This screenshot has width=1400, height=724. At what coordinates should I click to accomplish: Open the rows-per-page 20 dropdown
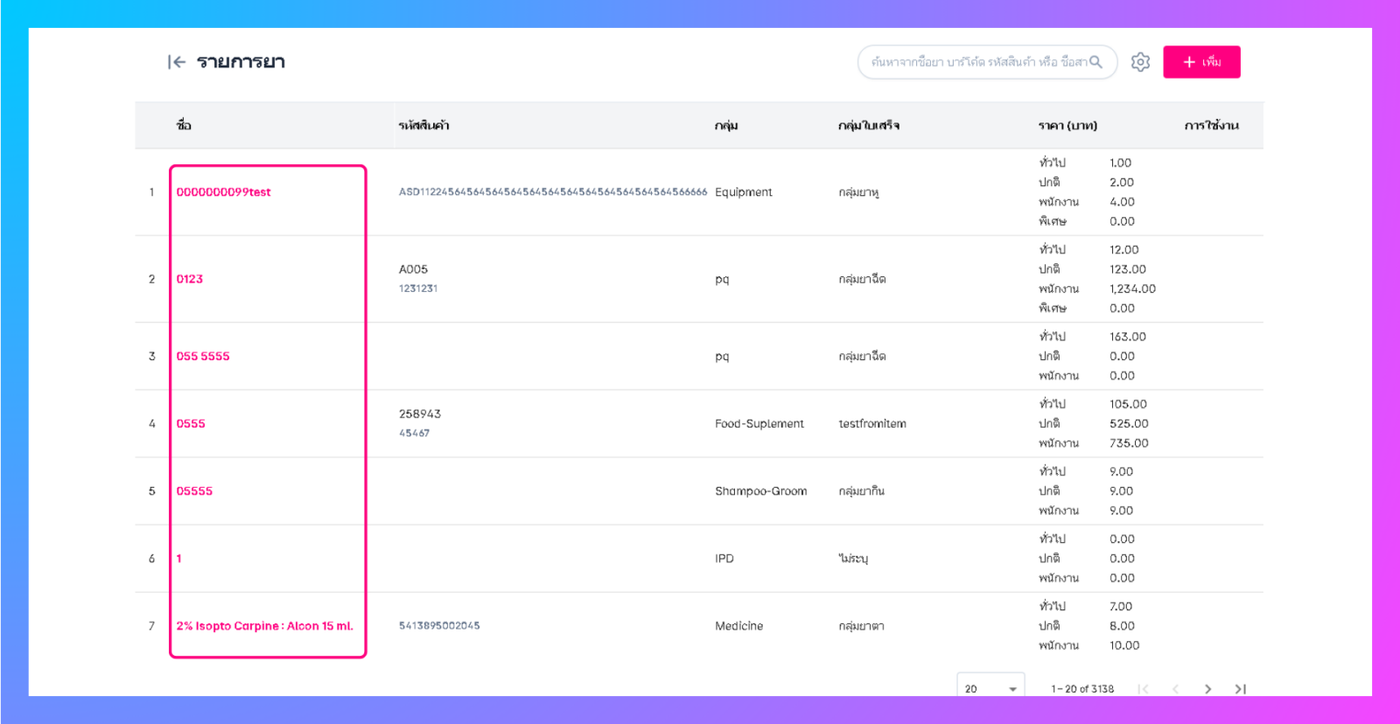[990, 689]
